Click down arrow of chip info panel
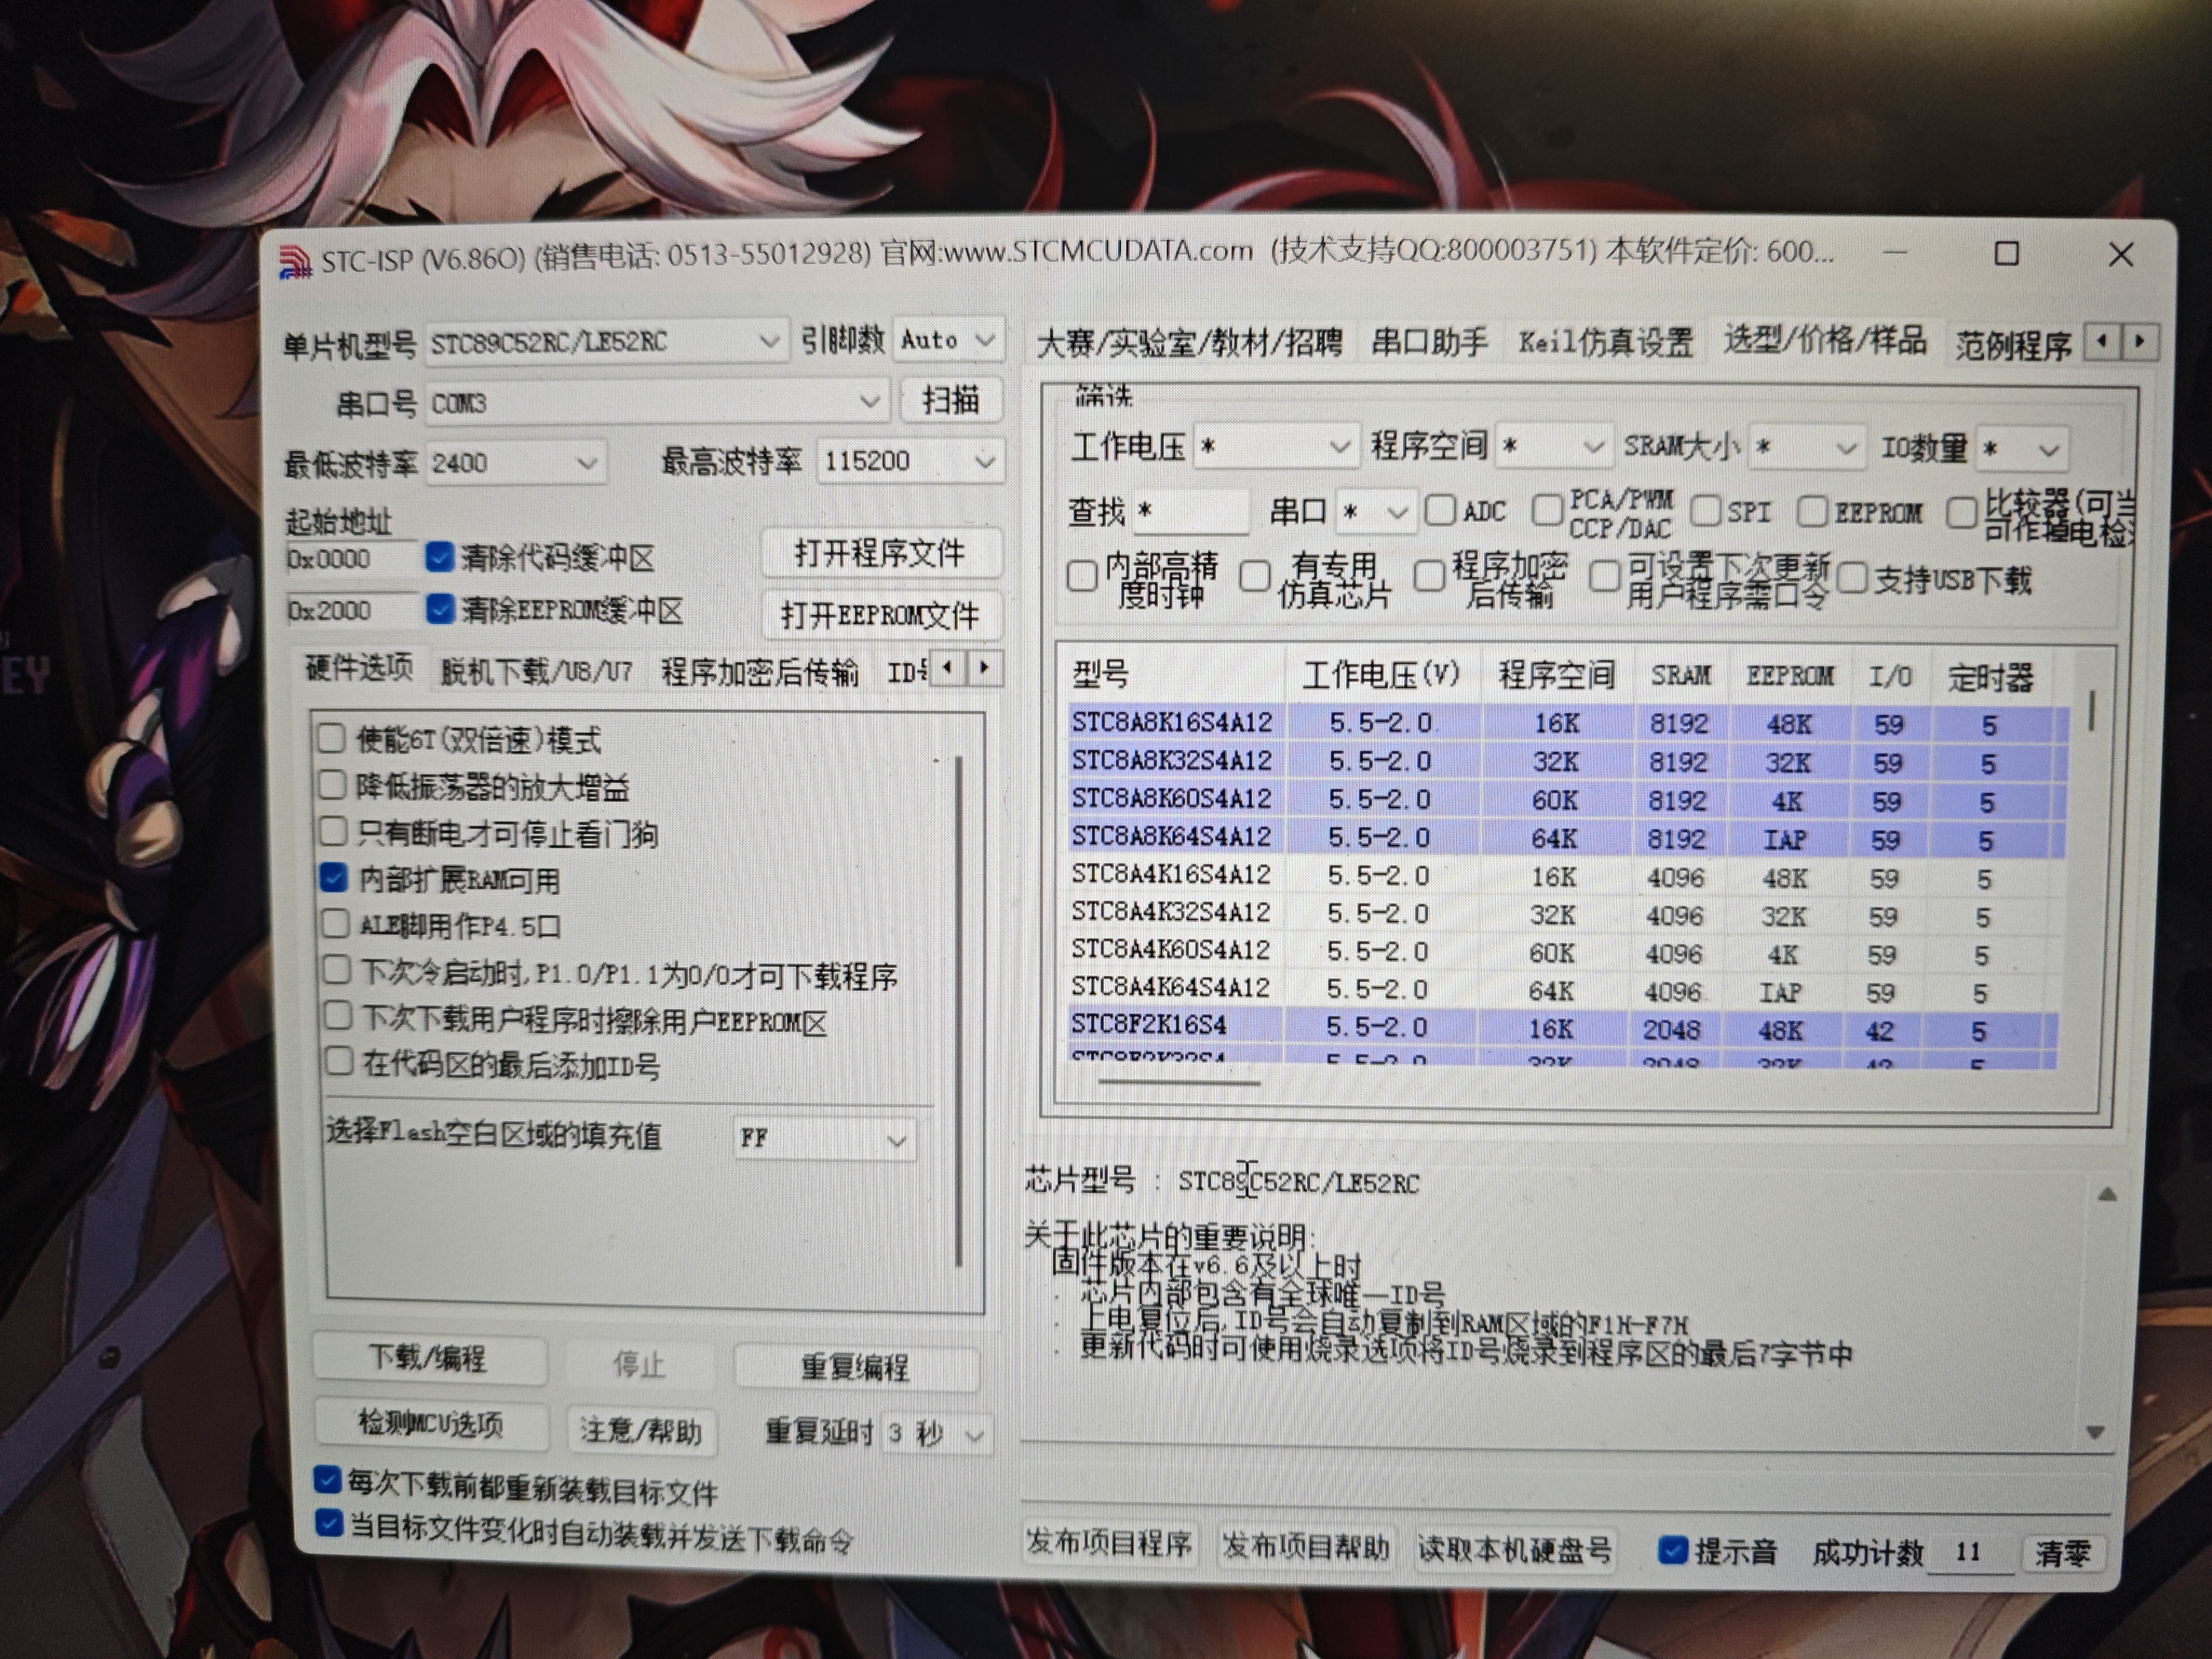This screenshot has height=1659, width=2212. (x=2096, y=1432)
